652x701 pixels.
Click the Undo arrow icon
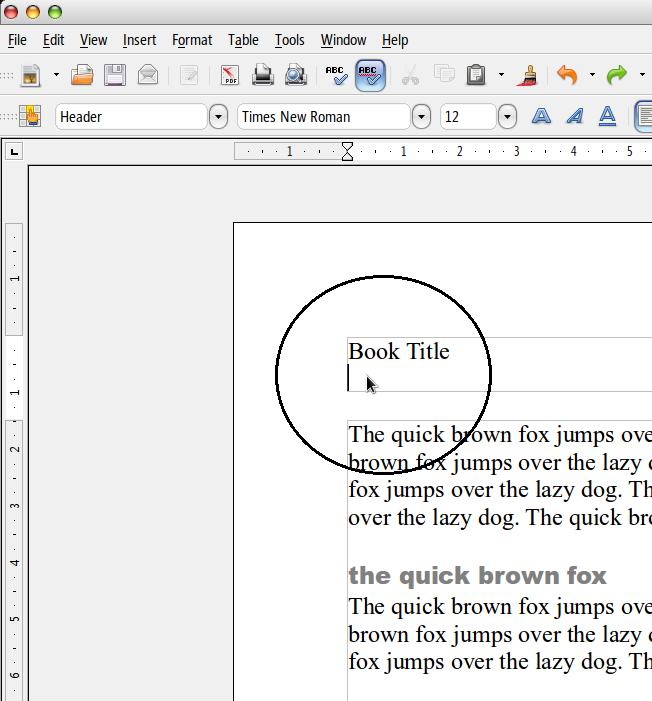click(x=568, y=75)
